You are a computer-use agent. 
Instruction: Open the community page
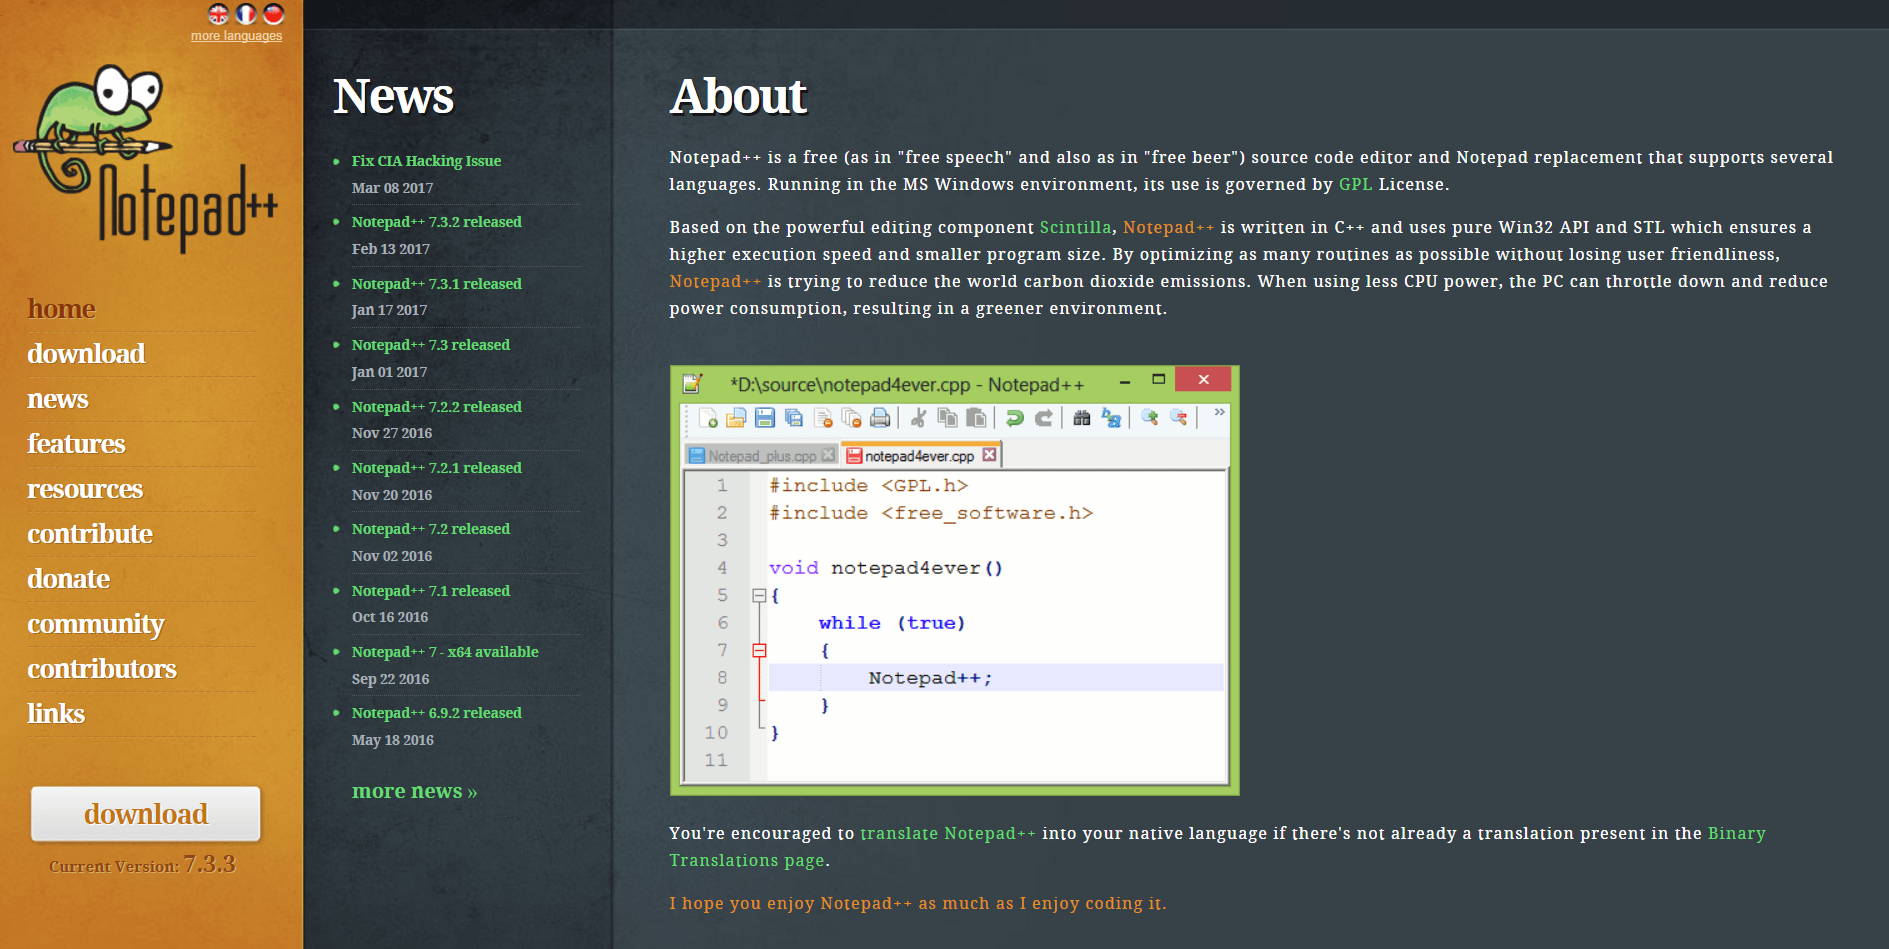coord(96,624)
